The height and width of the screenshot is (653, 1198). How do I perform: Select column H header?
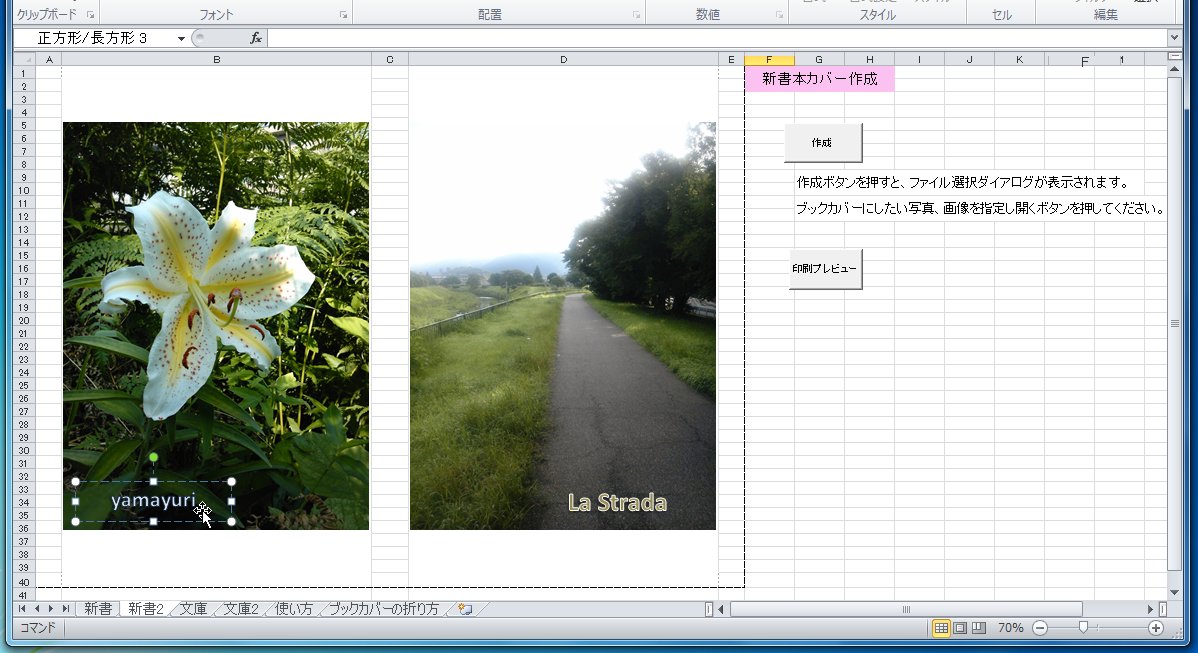tap(869, 60)
